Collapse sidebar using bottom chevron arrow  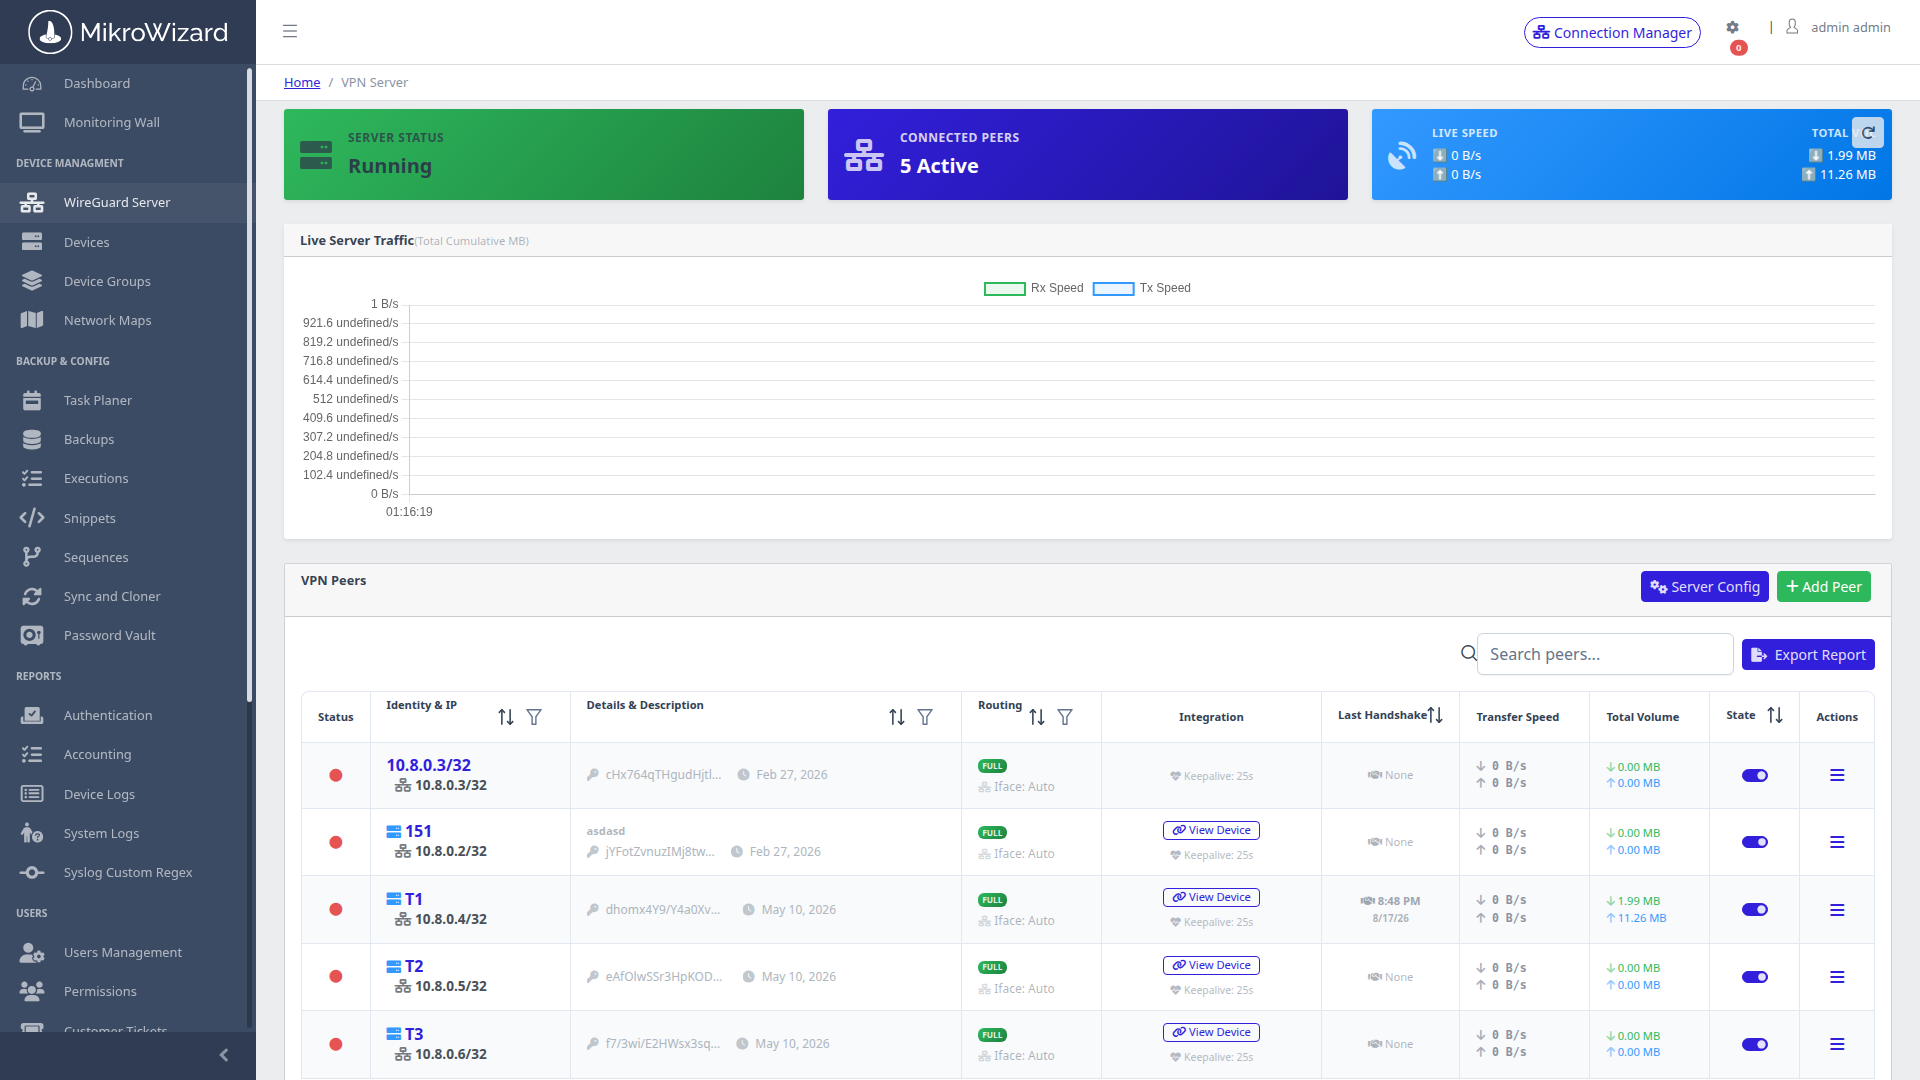(224, 1055)
